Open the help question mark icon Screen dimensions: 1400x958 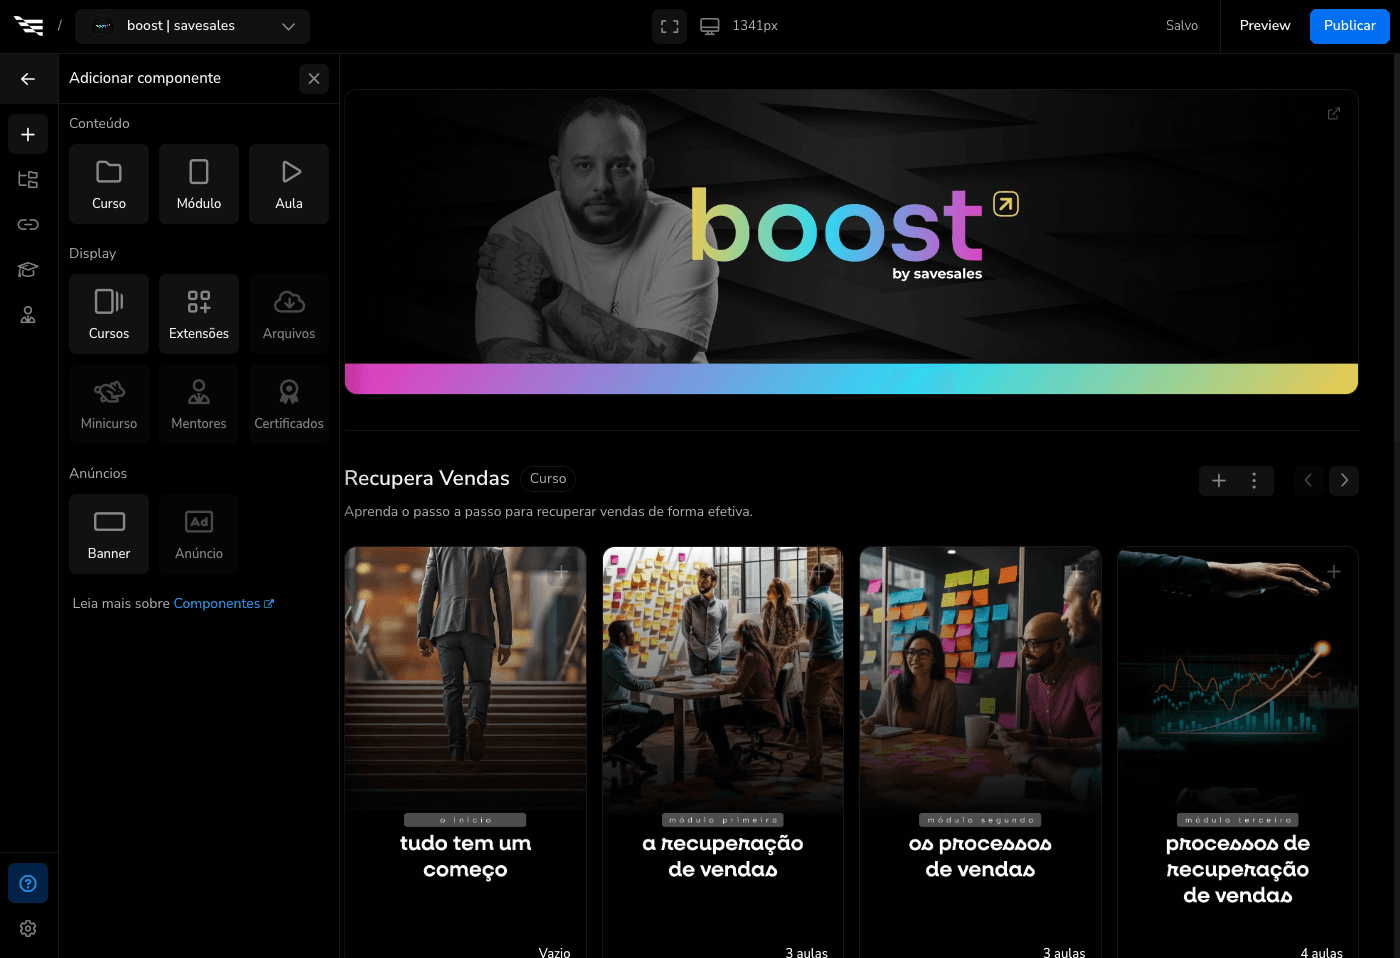(x=28, y=883)
